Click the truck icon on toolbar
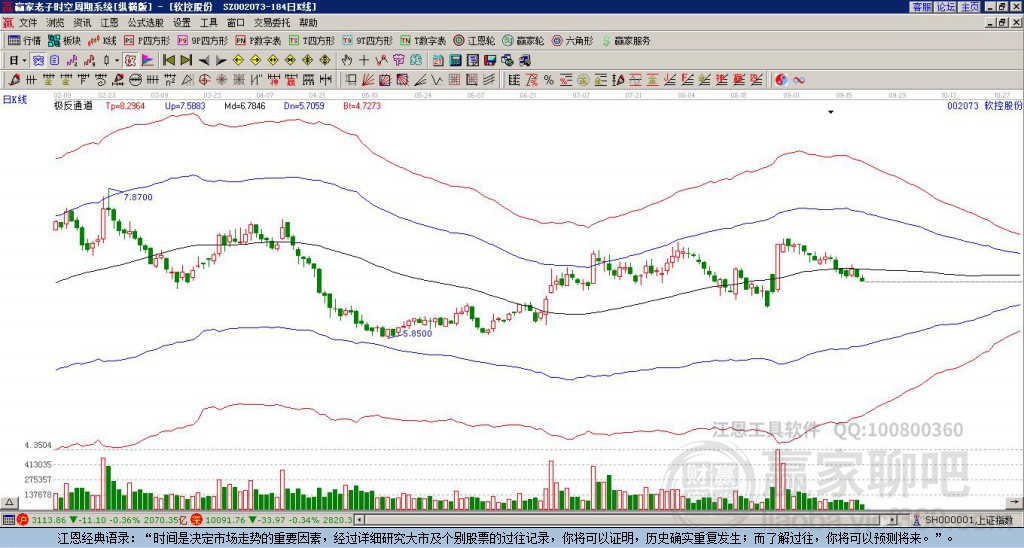The width and height of the screenshot is (1024, 548). (524, 60)
